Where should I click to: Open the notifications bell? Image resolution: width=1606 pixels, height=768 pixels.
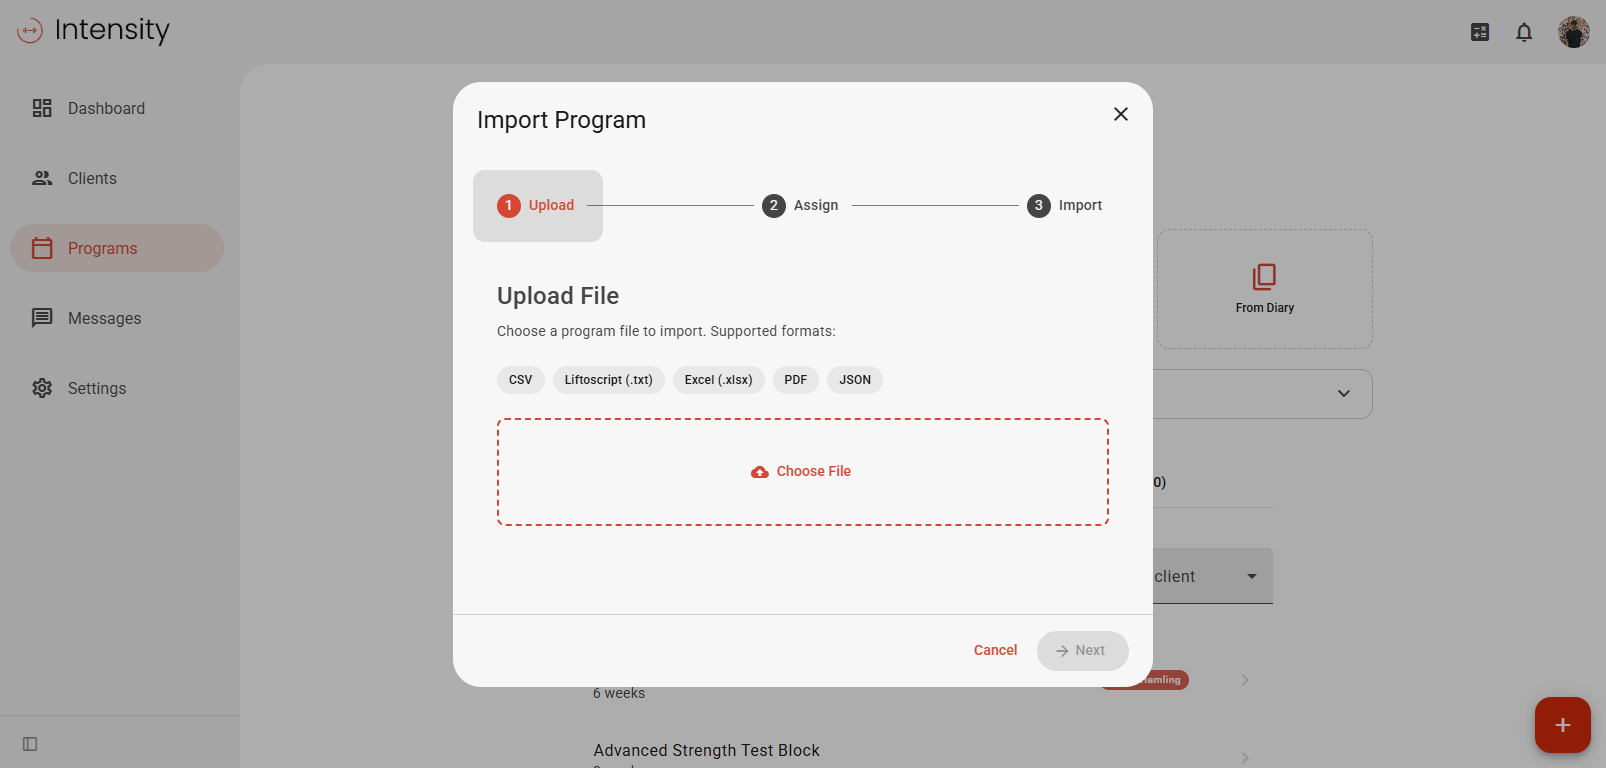[1524, 32]
